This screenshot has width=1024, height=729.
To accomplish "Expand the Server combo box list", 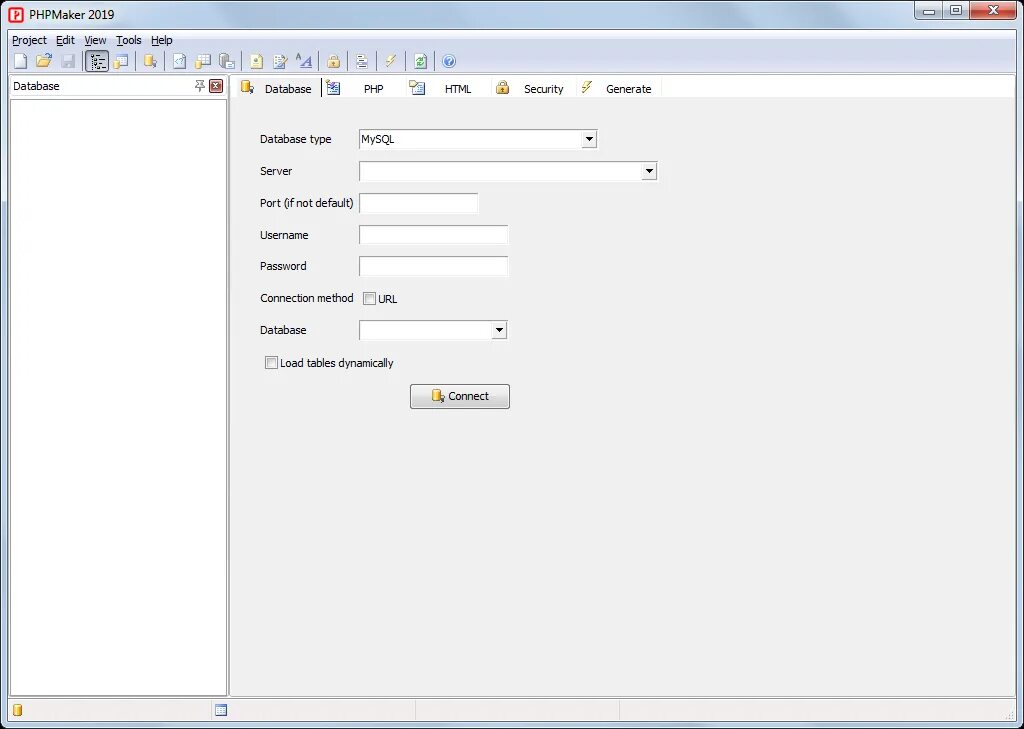I will [x=648, y=171].
